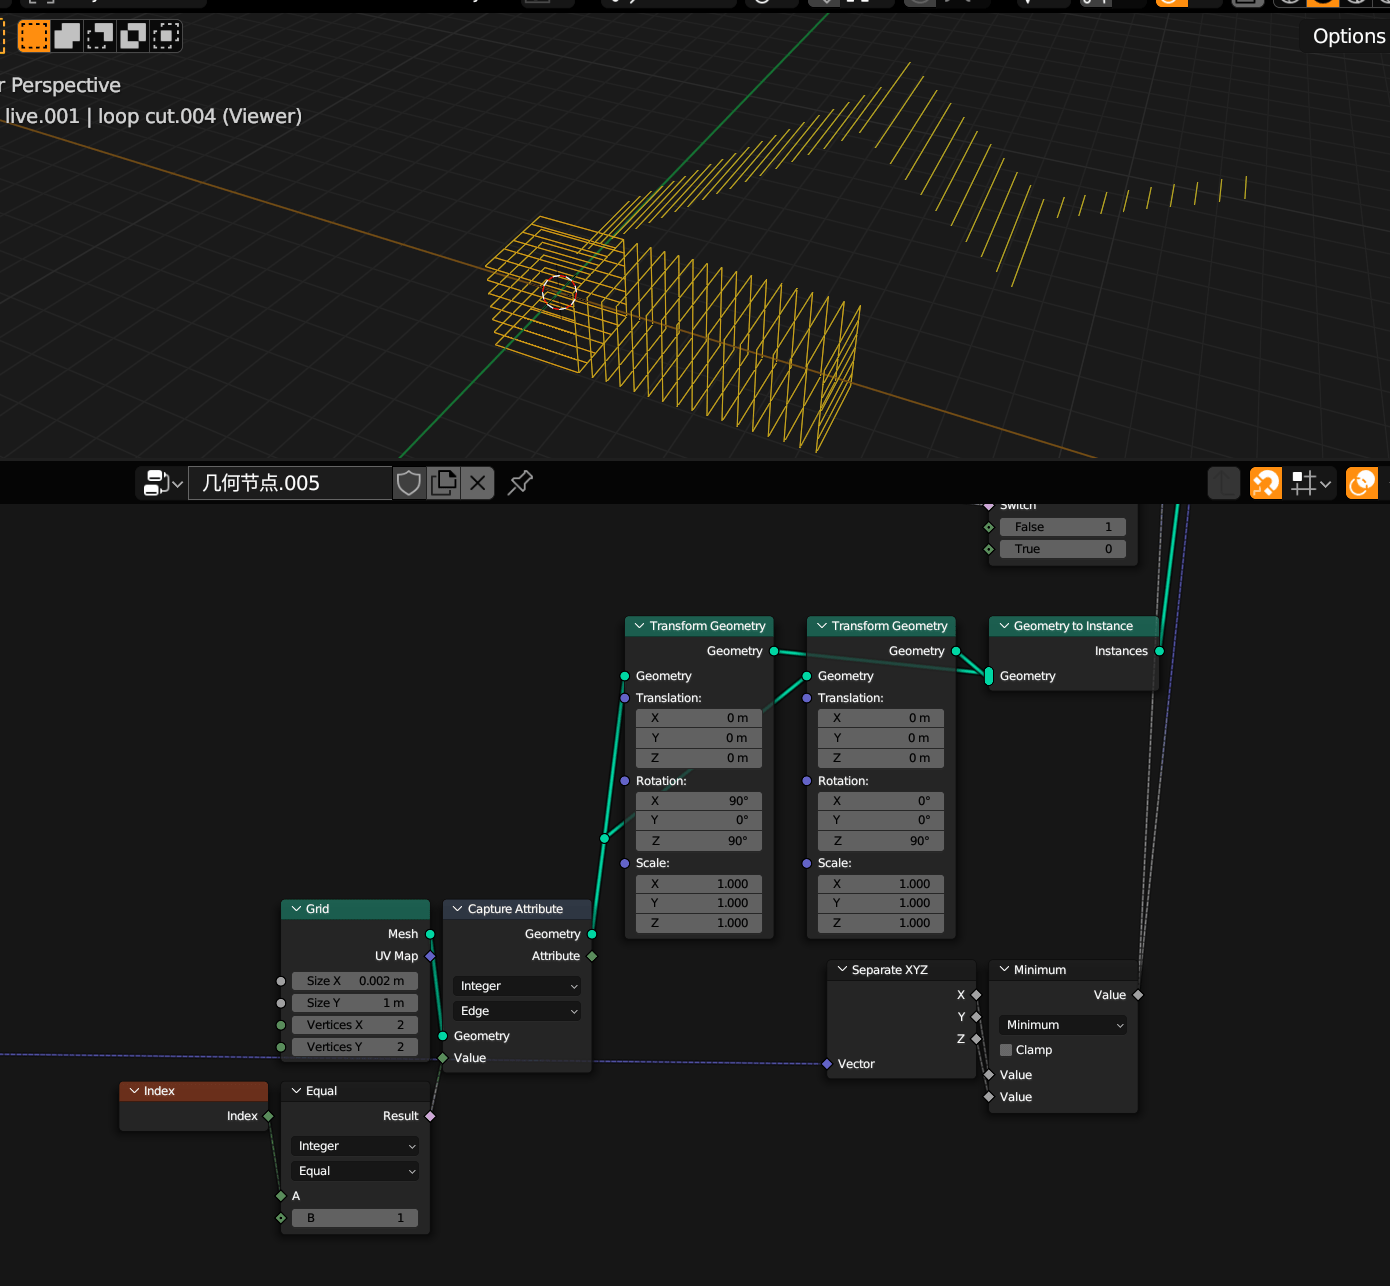
Task: Click the parent node tree arrow icon
Action: coord(1224,483)
